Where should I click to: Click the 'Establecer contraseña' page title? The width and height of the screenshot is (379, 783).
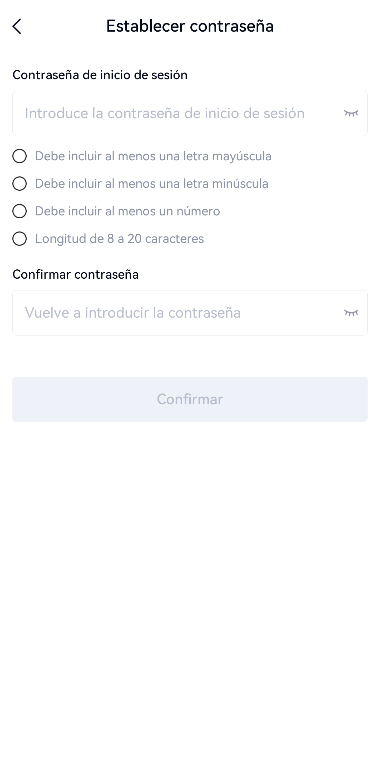click(x=190, y=26)
